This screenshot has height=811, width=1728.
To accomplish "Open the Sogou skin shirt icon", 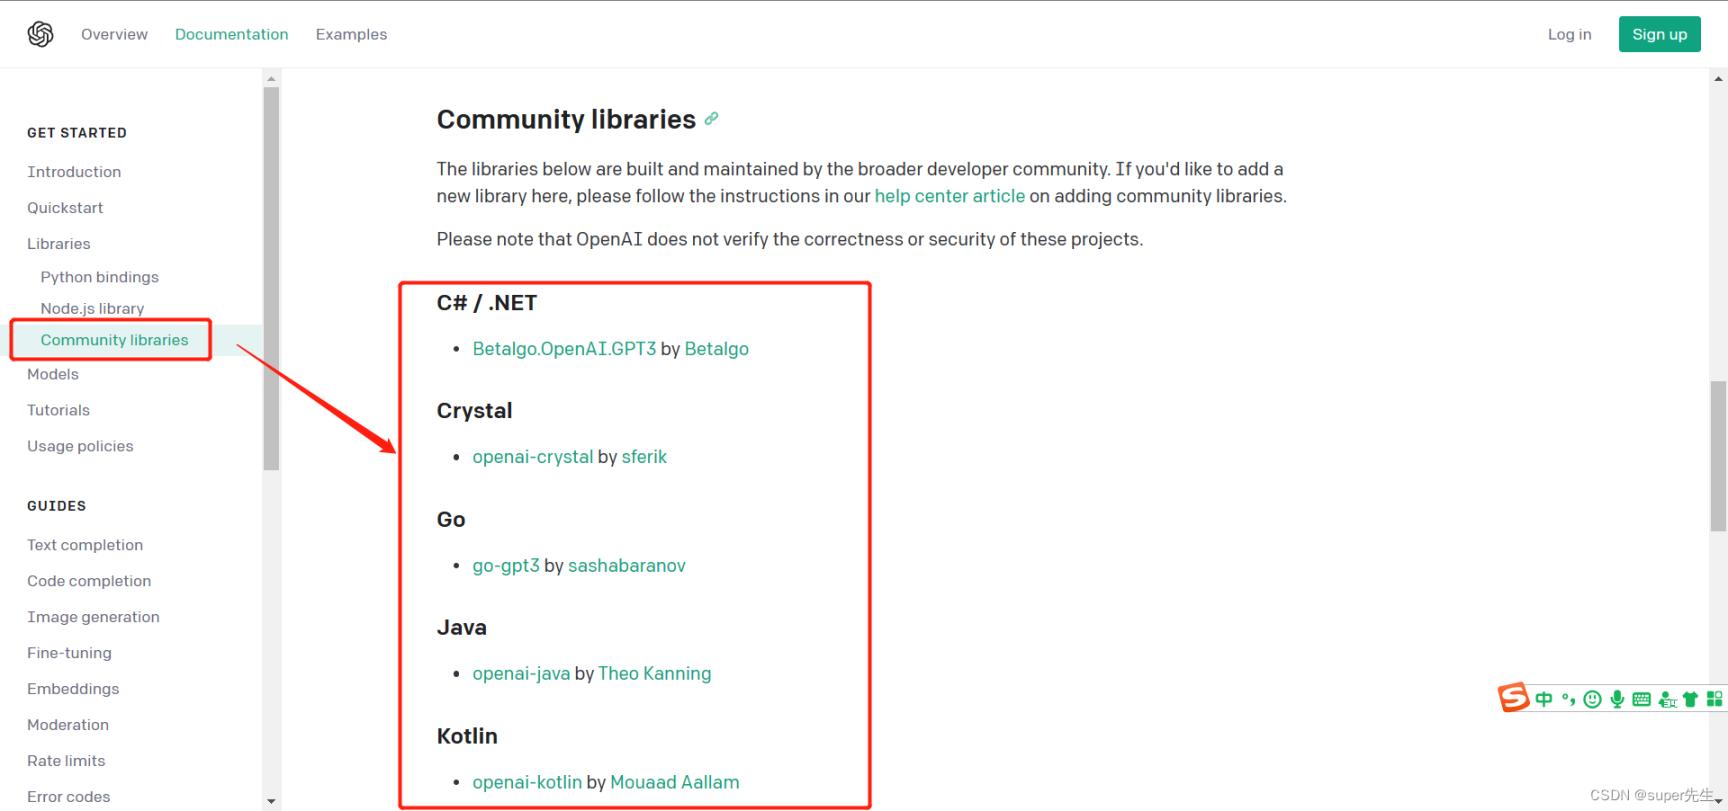I will (x=1690, y=699).
